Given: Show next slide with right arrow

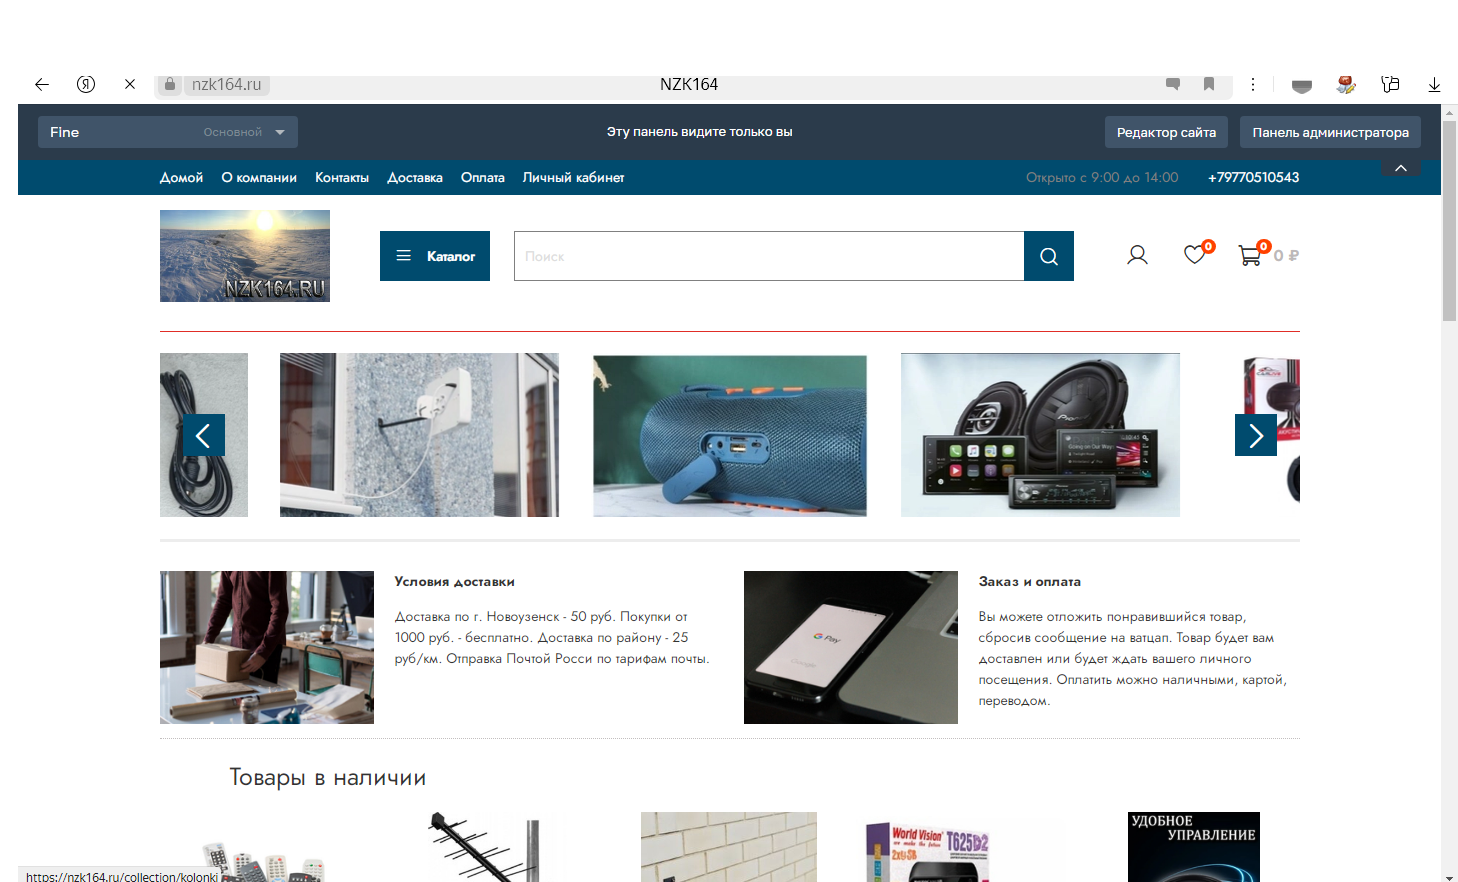Looking at the screenshot, I should [x=1256, y=435].
